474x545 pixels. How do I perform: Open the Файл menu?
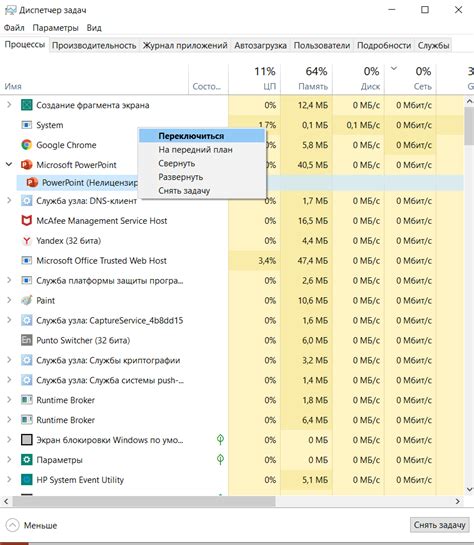point(14,27)
